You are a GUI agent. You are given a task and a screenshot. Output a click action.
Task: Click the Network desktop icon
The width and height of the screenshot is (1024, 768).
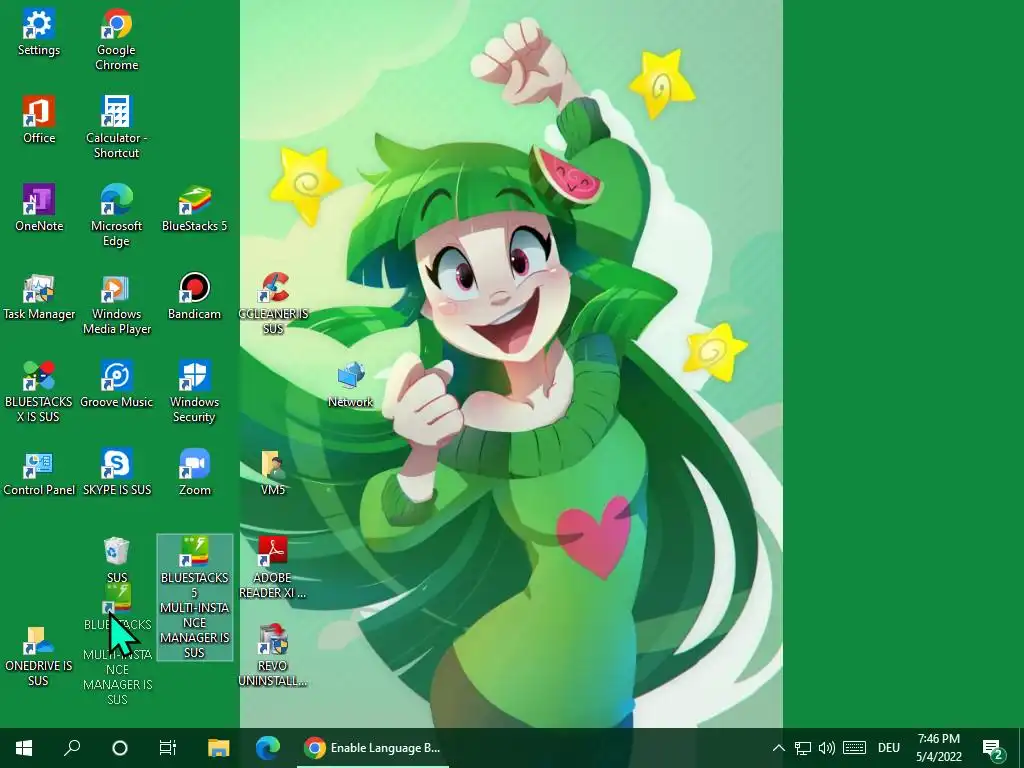pyautogui.click(x=351, y=384)
